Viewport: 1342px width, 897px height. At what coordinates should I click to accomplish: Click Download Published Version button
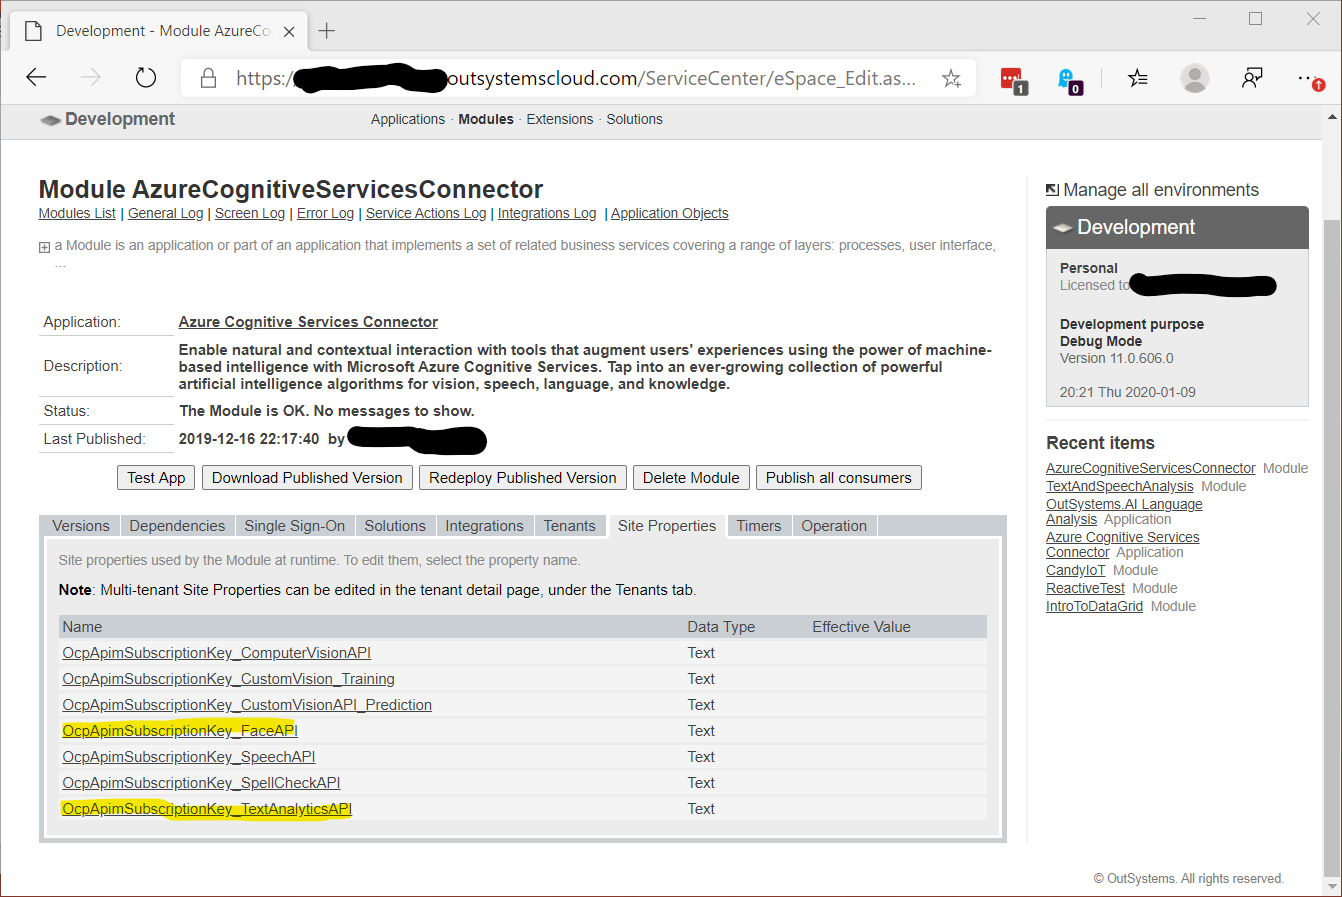(307, 478)
